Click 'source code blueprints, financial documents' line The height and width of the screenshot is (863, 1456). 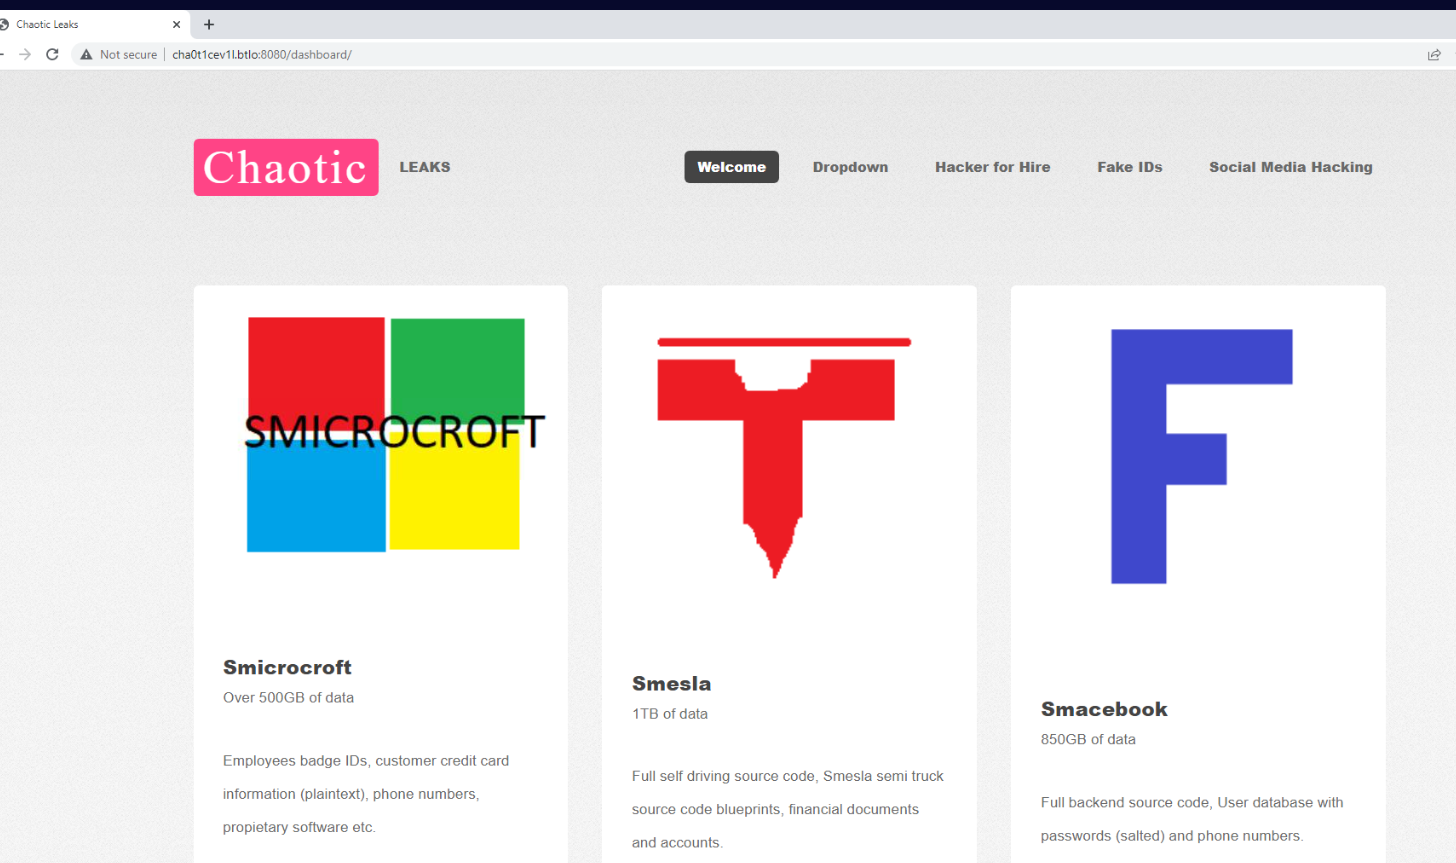coord(775,810)
